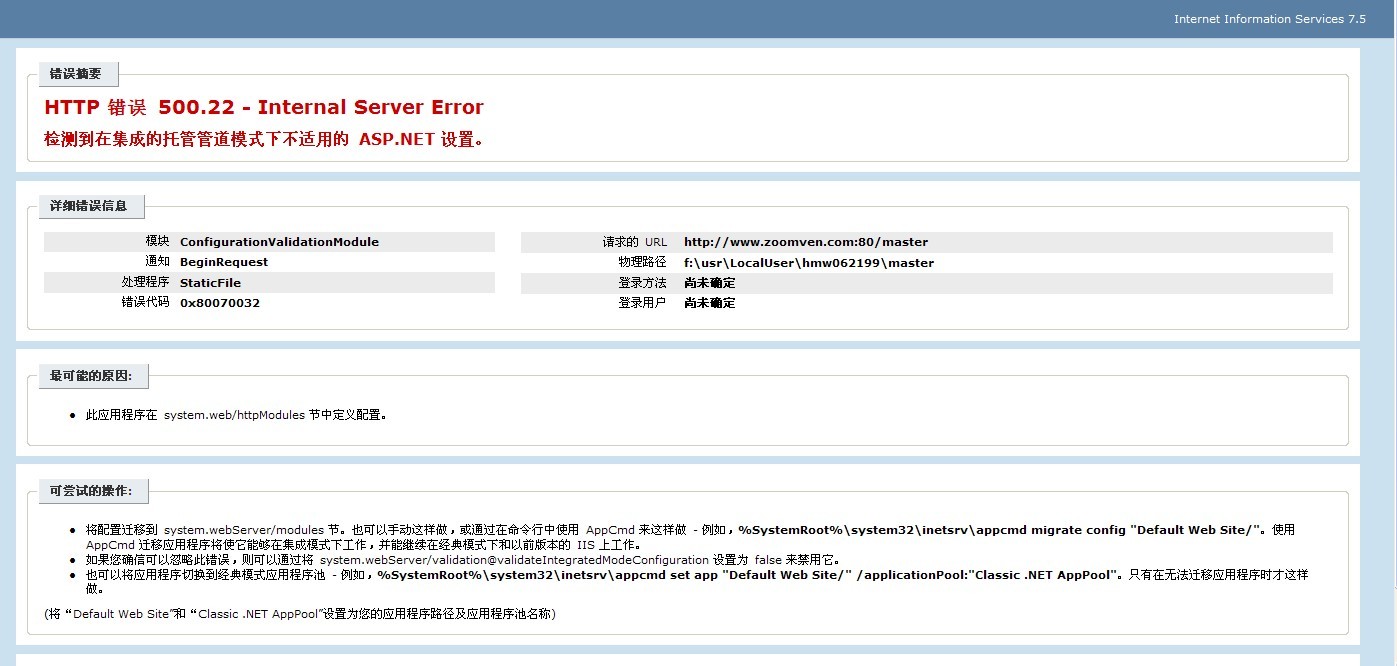Click the 尚未确定 value beside 登录方法

coord(709,283)
